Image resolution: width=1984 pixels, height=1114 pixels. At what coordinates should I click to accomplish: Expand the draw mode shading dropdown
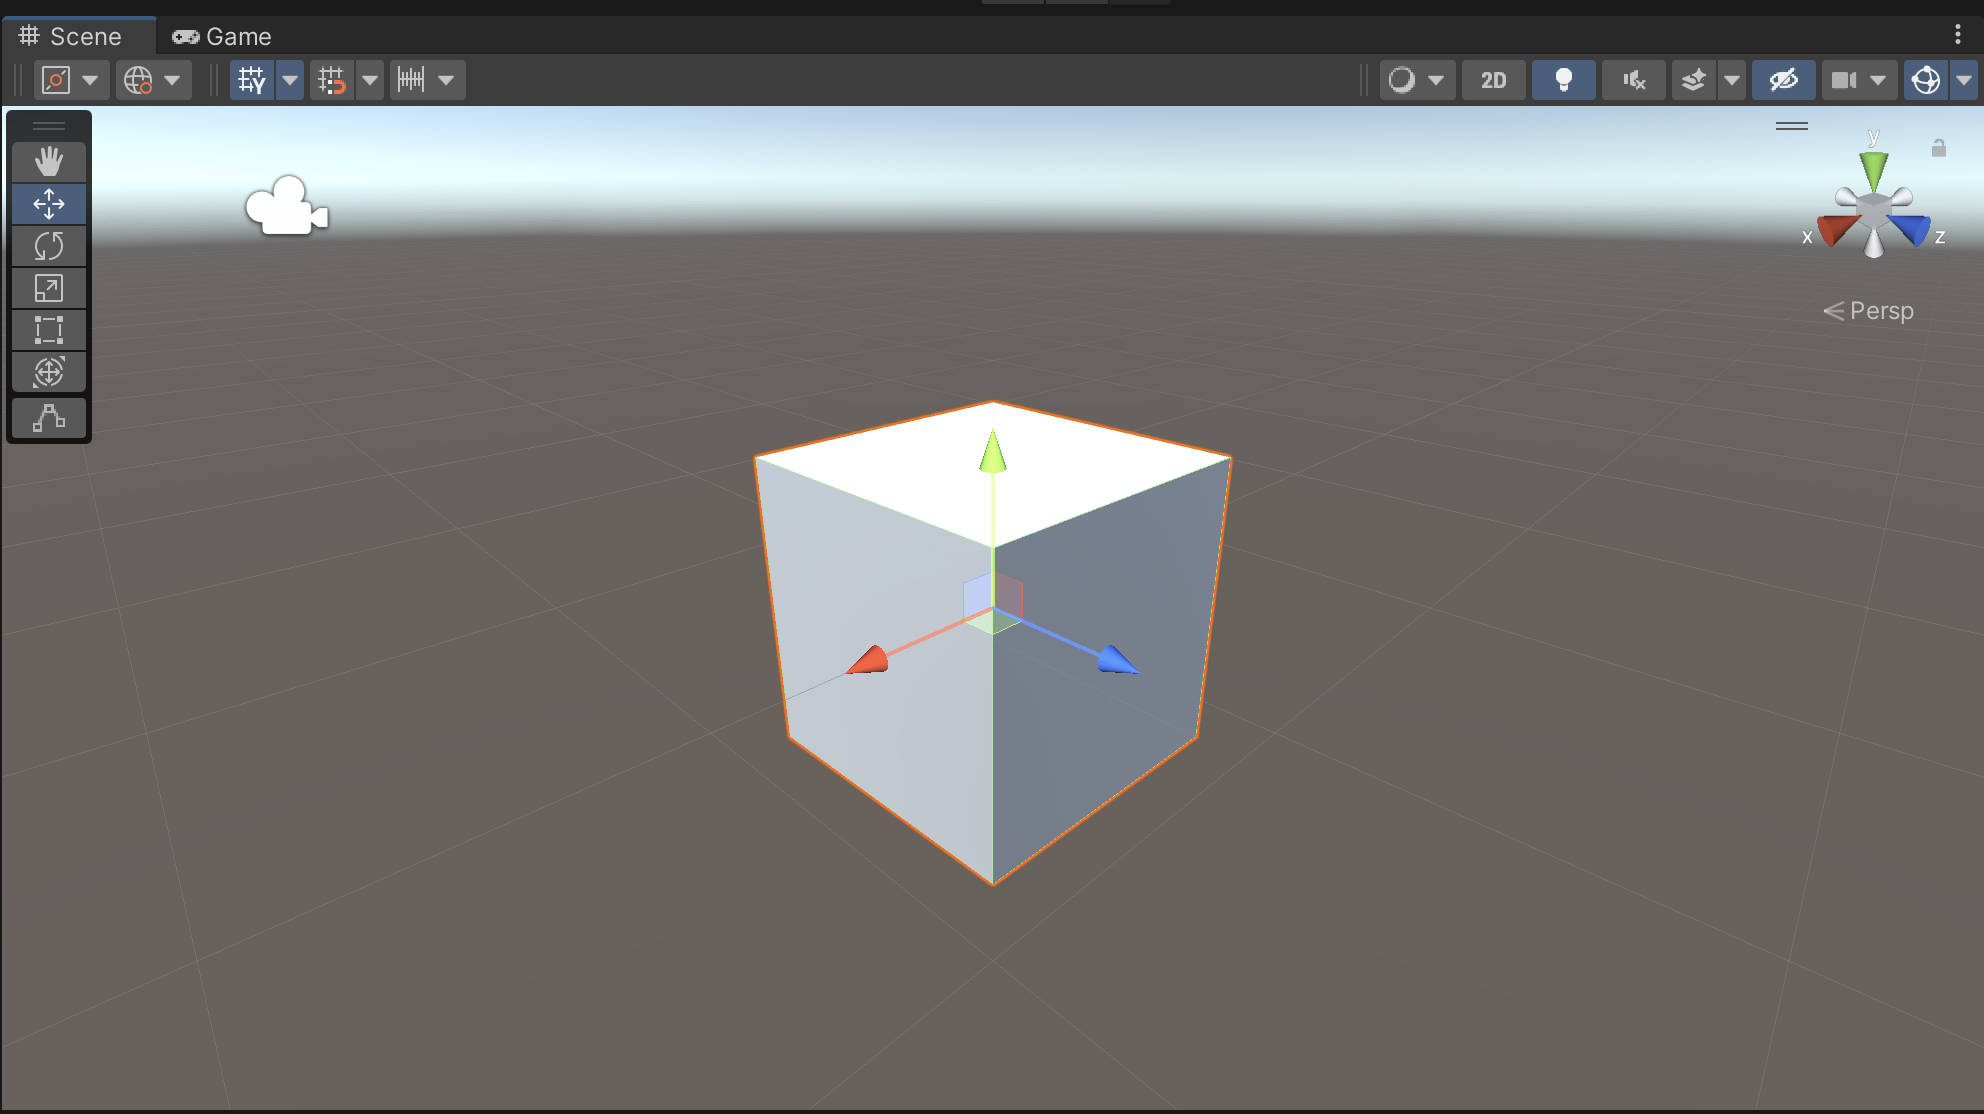click(x=1436, y=80)
